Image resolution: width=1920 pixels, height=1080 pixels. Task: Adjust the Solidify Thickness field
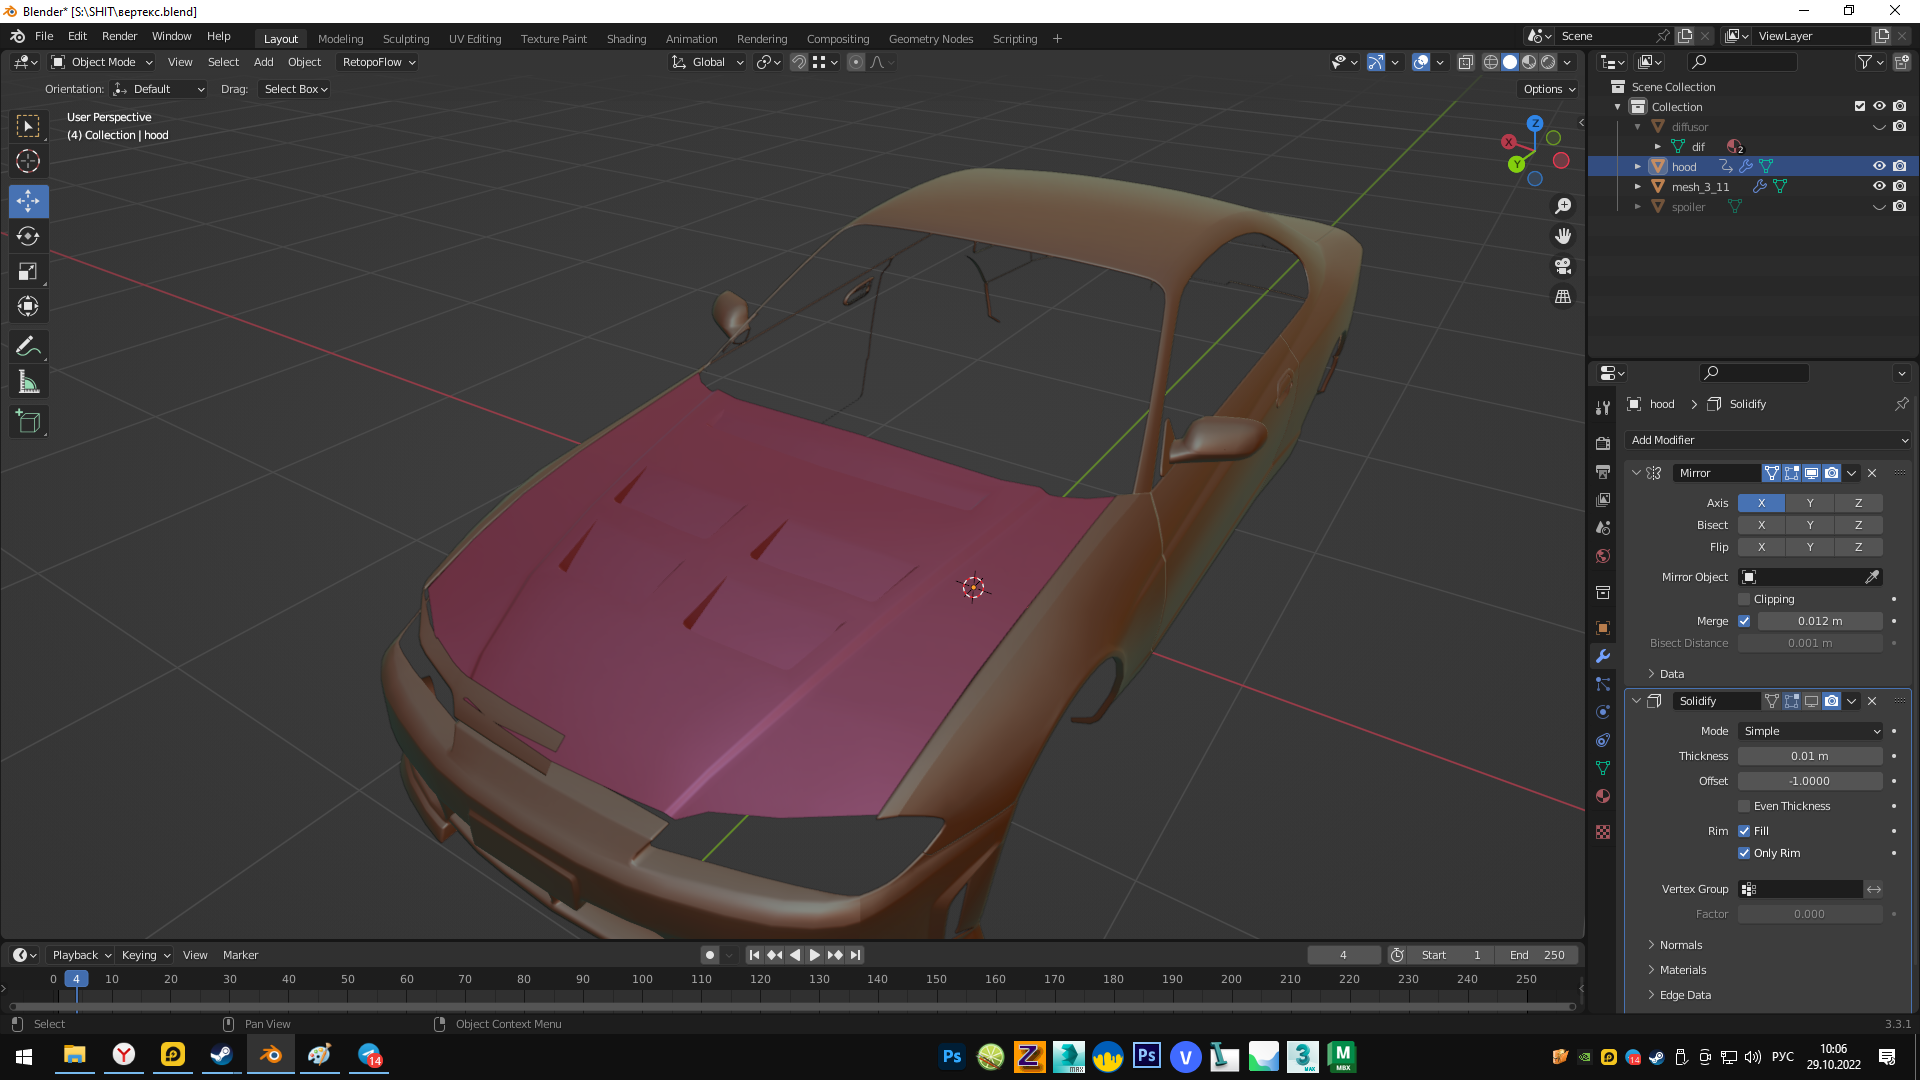[x=1810, y=756]
